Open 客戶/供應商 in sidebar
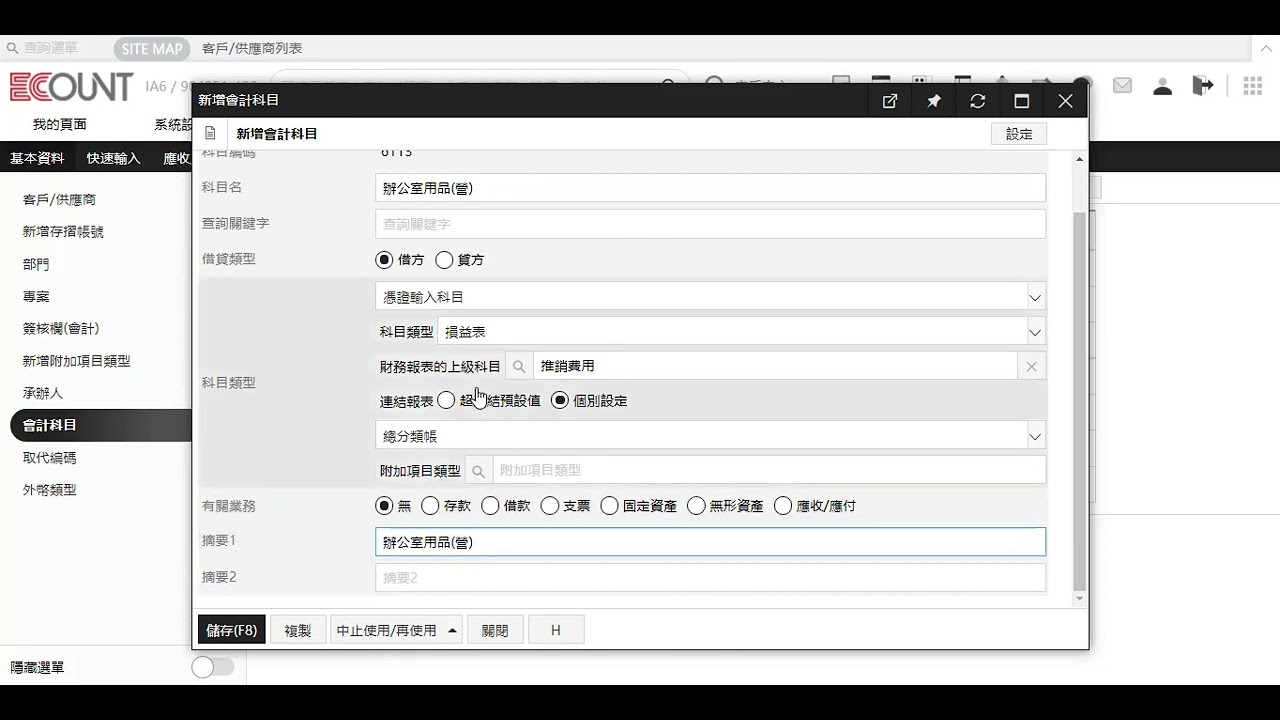Viewport: 1280px width, 720px height. pyautogui.click(x=59, y=200)
